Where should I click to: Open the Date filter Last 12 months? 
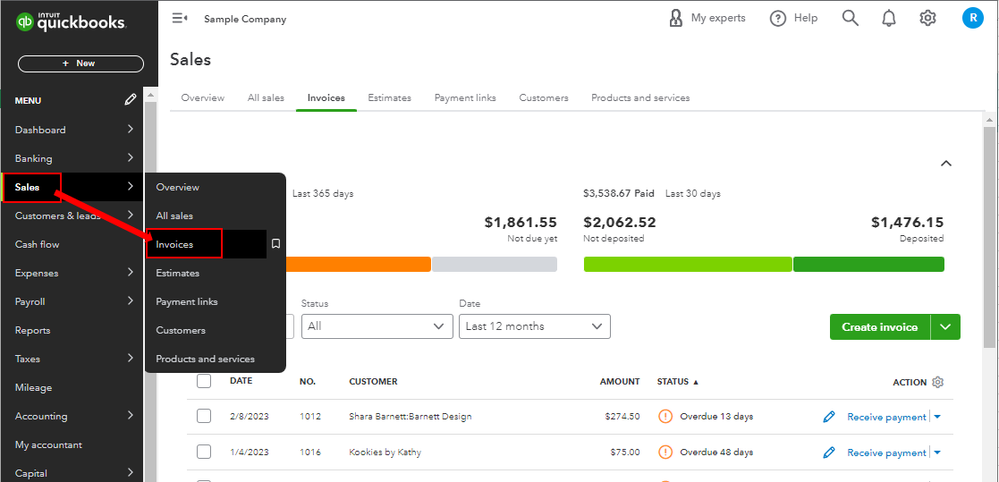[535, 326]
